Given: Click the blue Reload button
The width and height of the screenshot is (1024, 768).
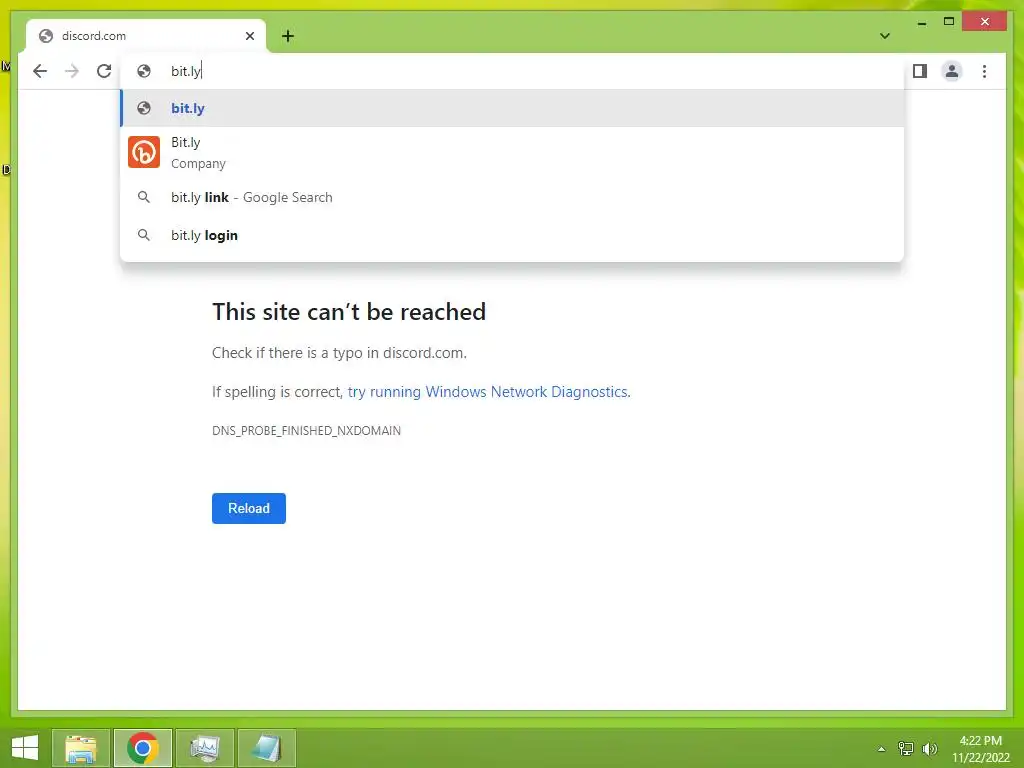Looking at the screenshot, I should pyautogui.click(x=249, y=508).
